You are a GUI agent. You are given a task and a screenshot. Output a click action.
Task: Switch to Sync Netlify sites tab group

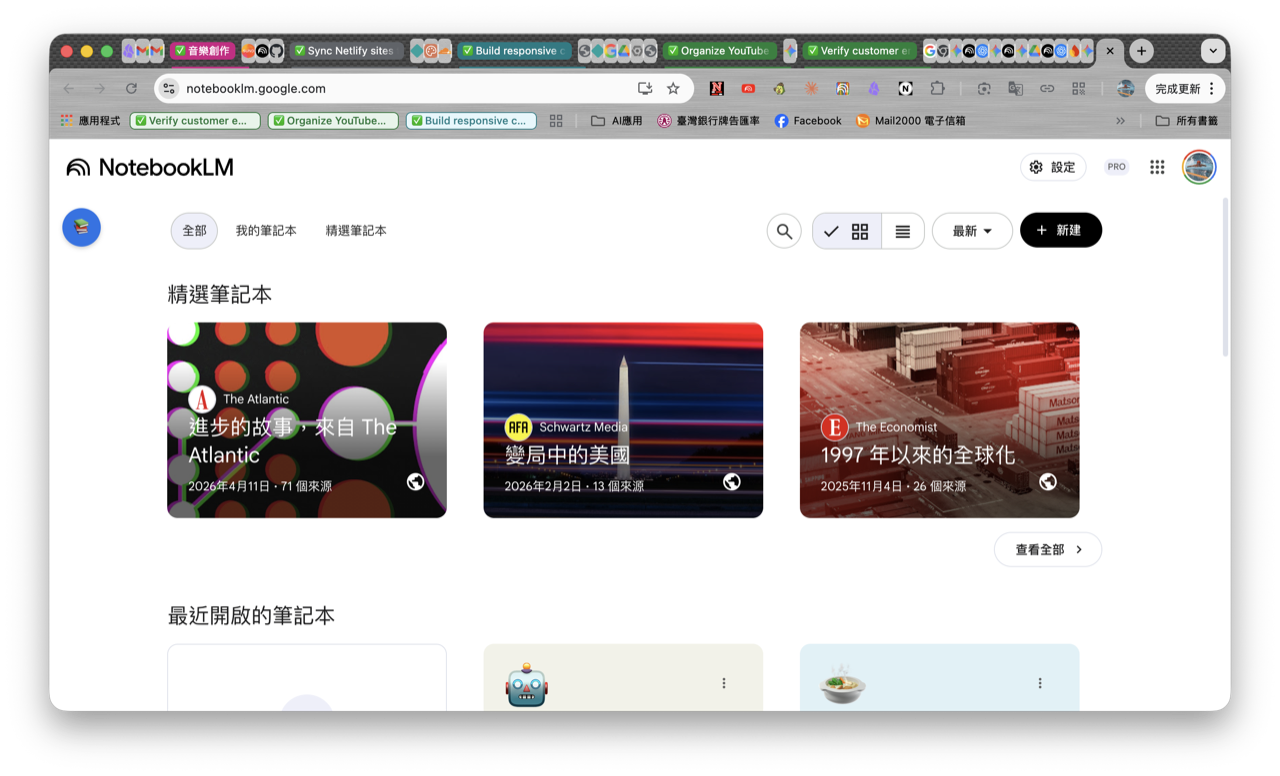point(345,50)
